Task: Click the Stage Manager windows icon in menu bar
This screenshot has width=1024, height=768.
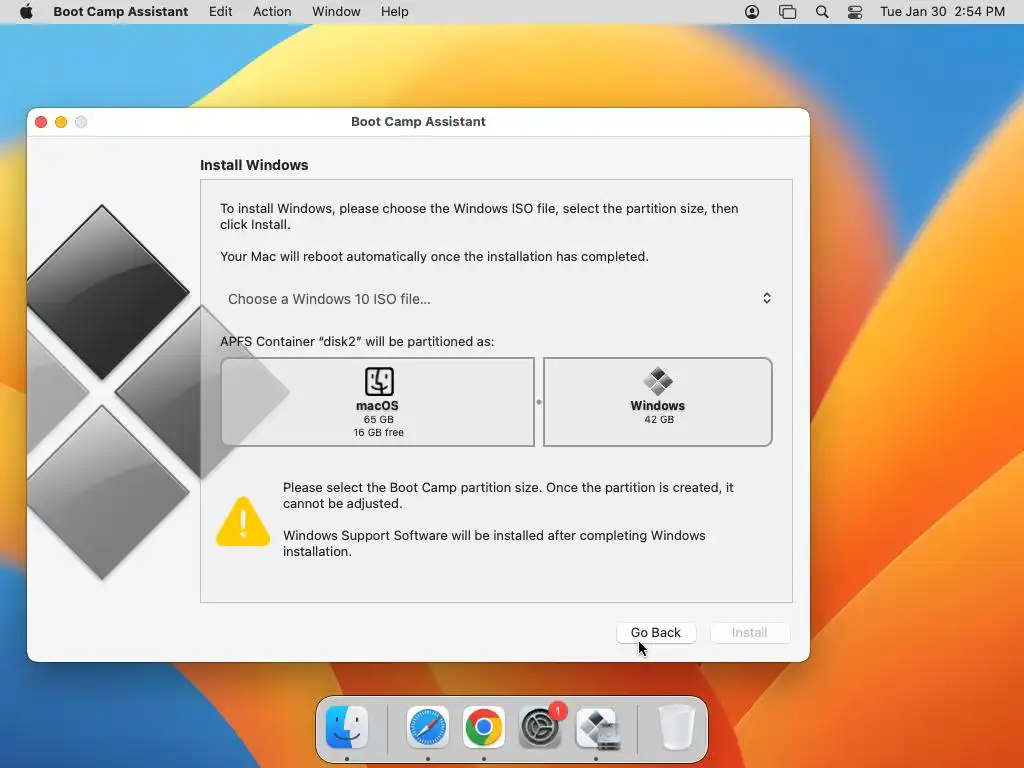Action: 788,12
